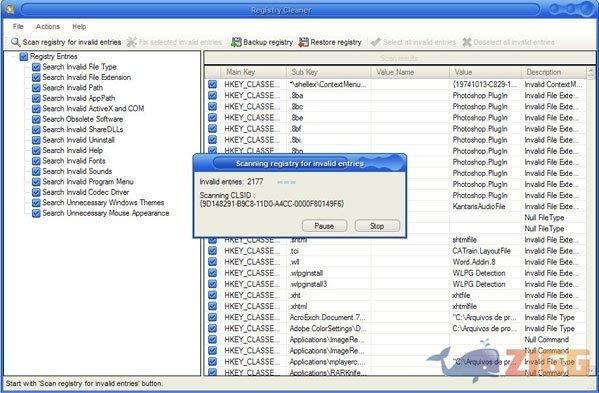
Task: Select the Word.Addin.8 value cell
Action: 485,262
